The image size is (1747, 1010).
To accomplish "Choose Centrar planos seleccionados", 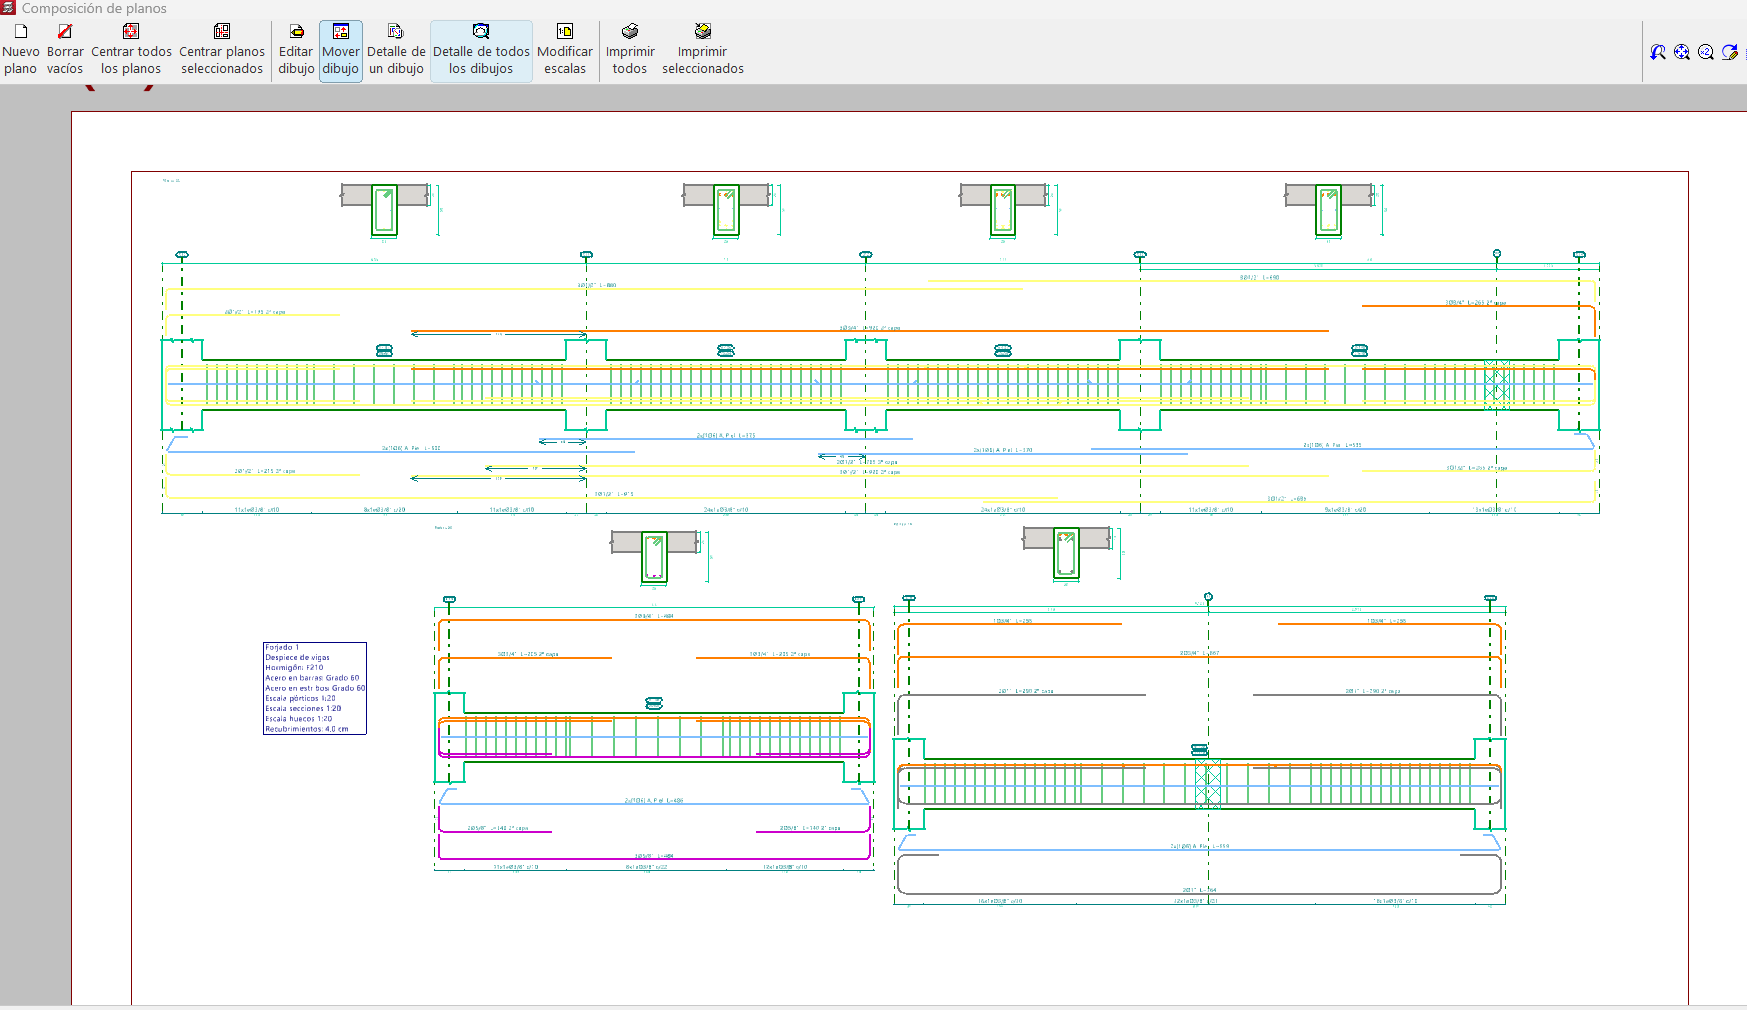I will point(222,50).
